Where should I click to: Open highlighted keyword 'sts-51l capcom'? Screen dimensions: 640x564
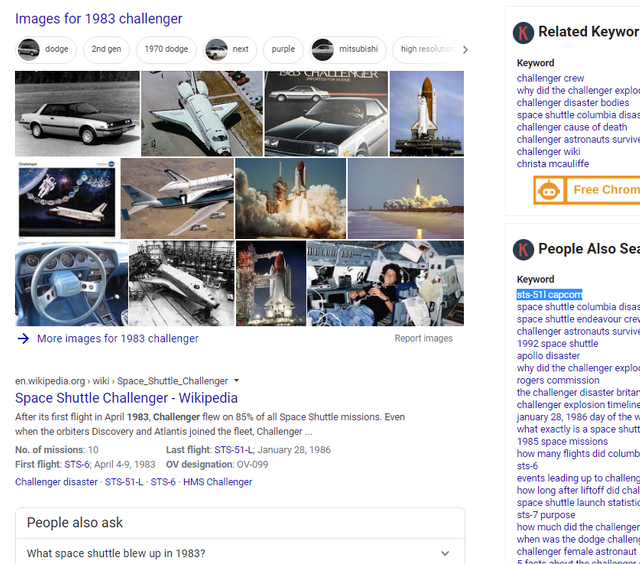click(x=549, y=295)
